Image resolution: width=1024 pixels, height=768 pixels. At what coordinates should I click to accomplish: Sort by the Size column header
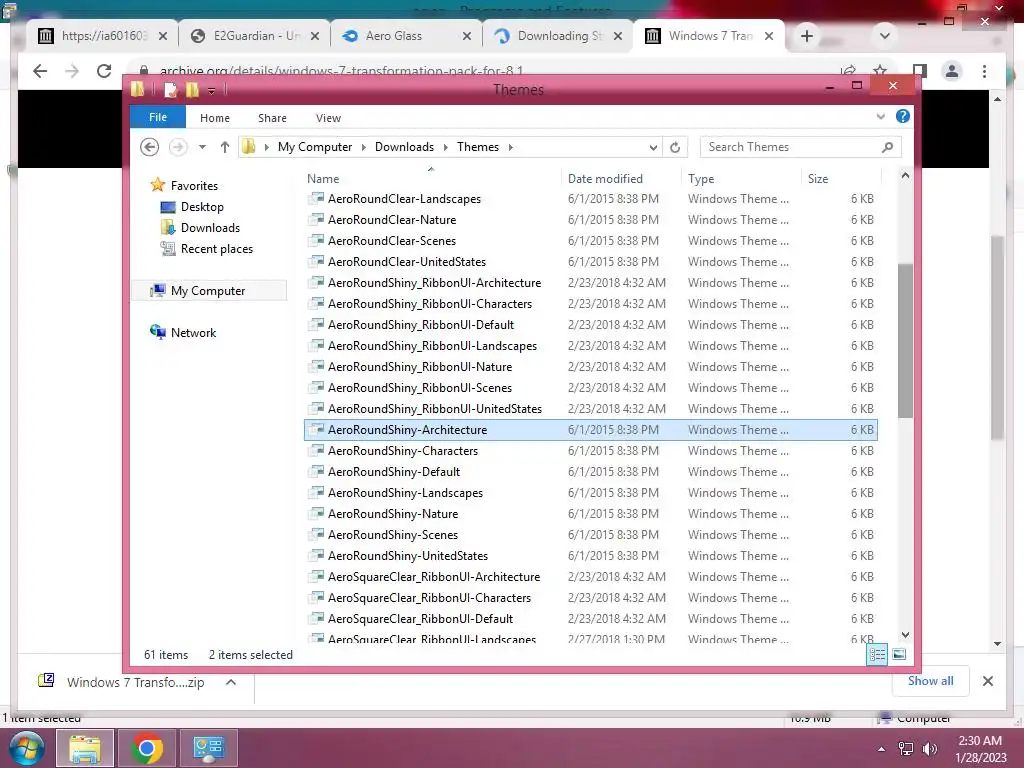(x=817, y=178)
